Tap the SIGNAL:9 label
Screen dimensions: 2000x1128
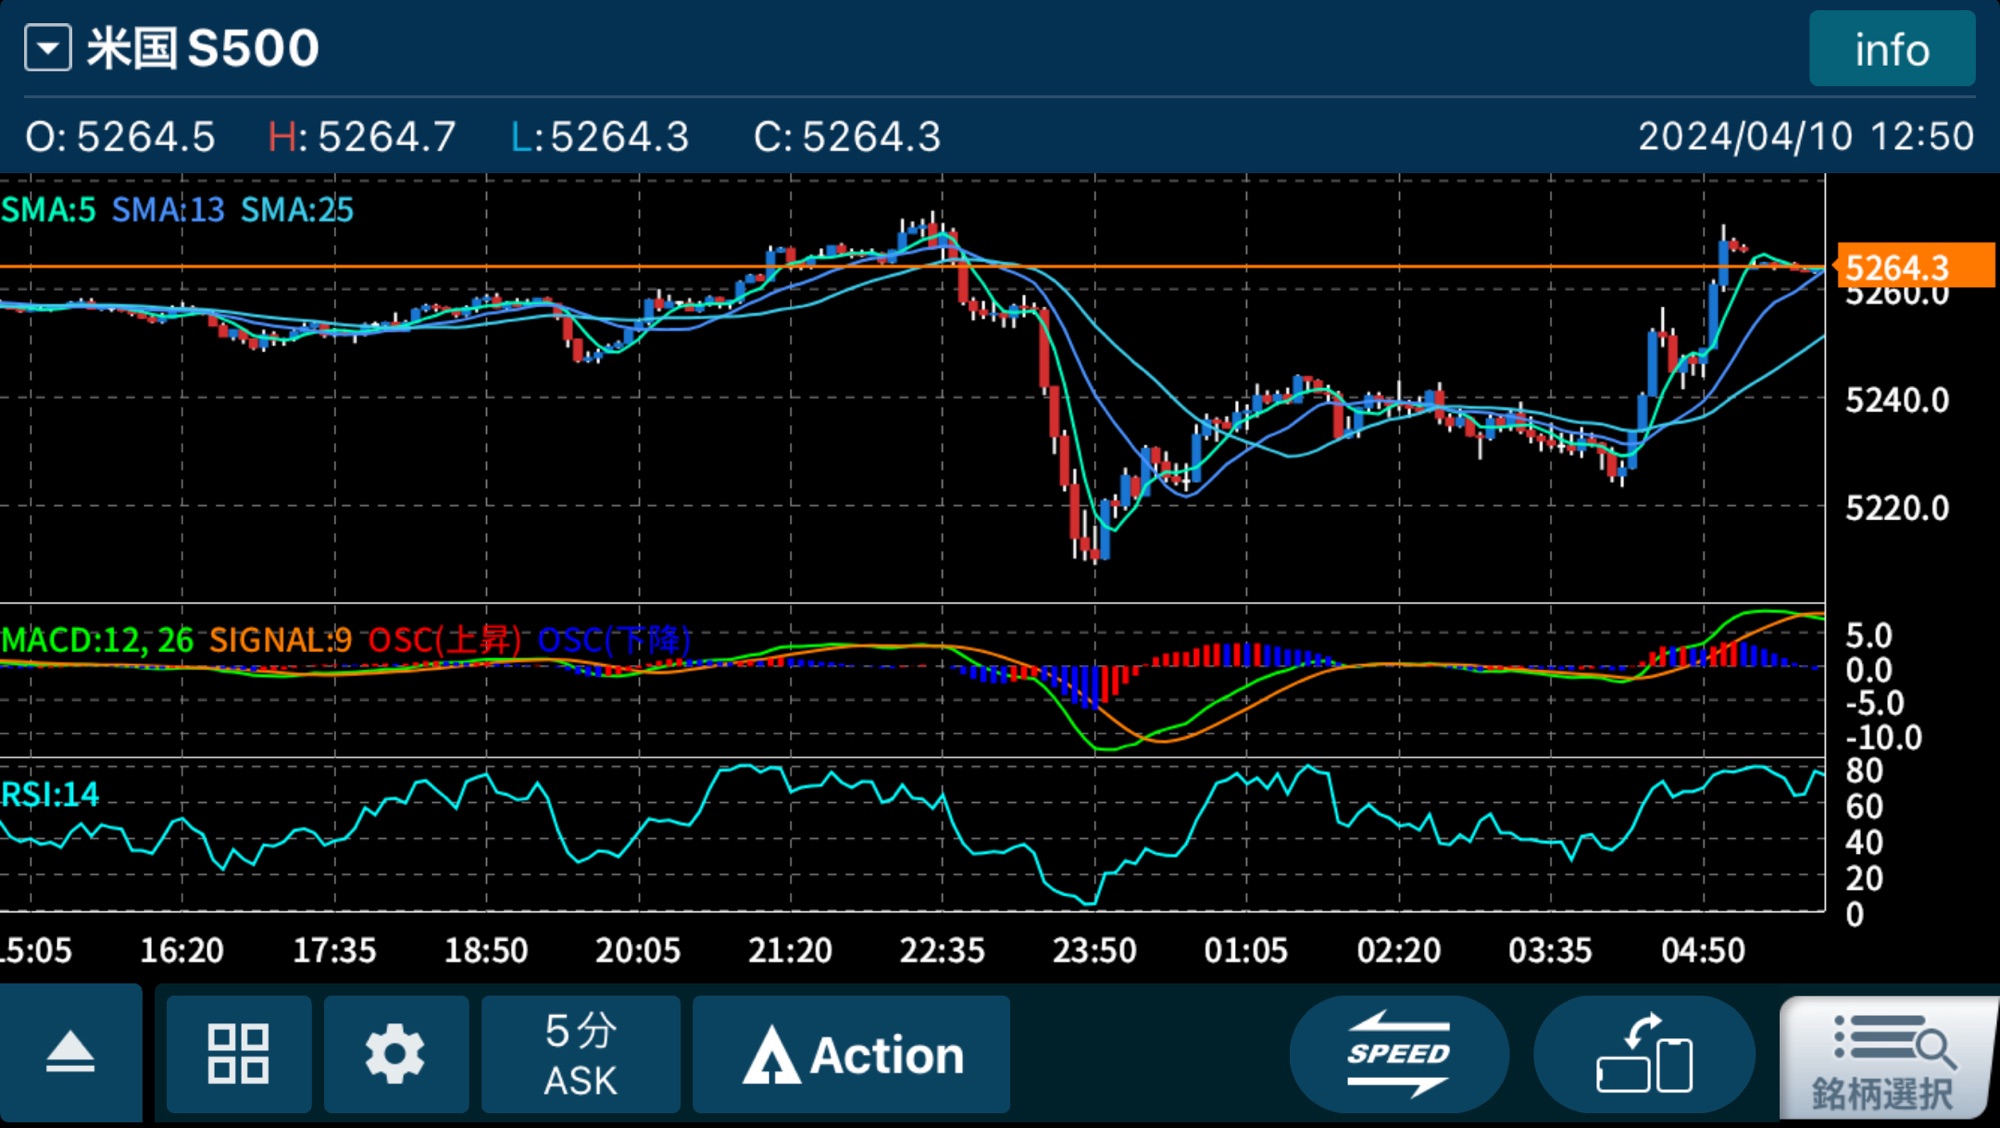280,640
